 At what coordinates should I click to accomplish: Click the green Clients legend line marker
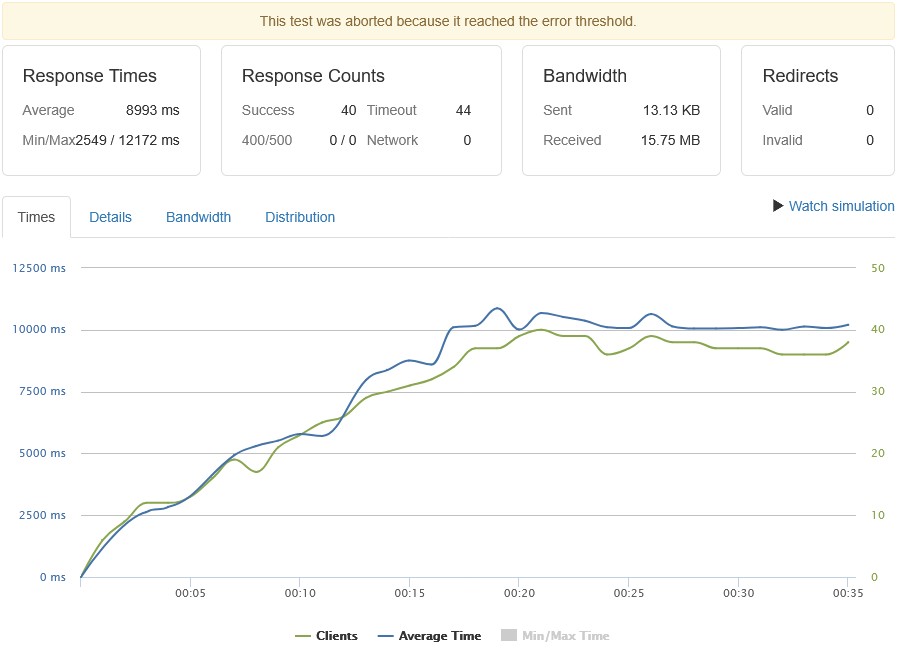click(x=304, y=635)
